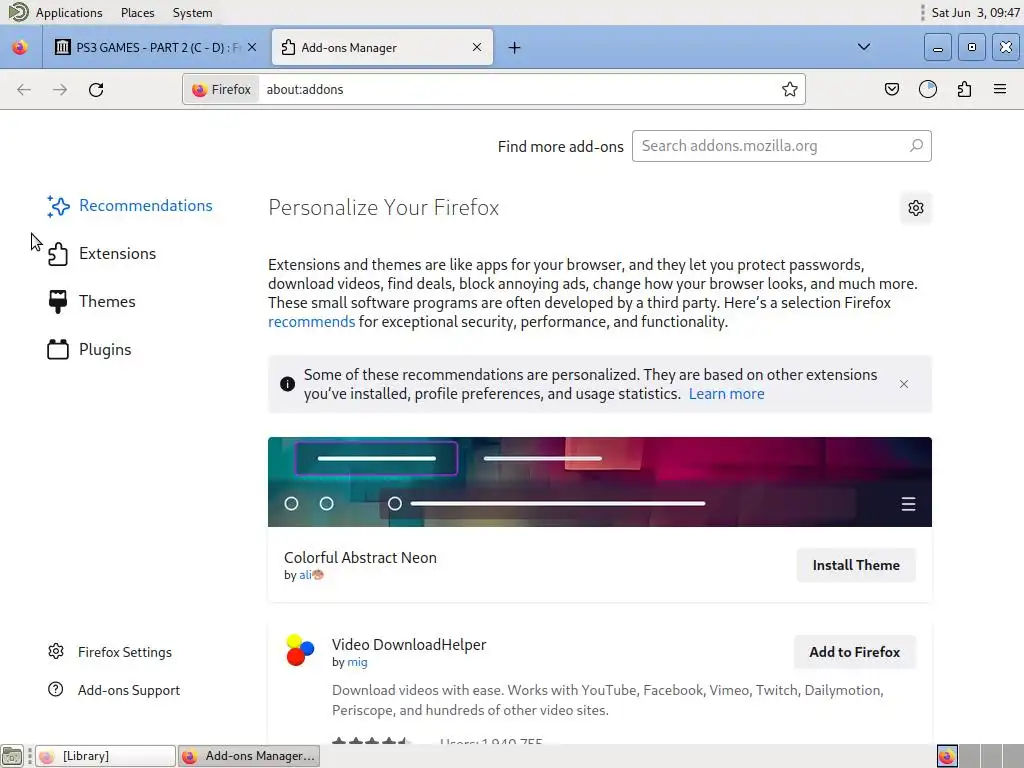Dismiss the personalized recommendations notice
1024x768 pixels.
[x=904, y=384]
